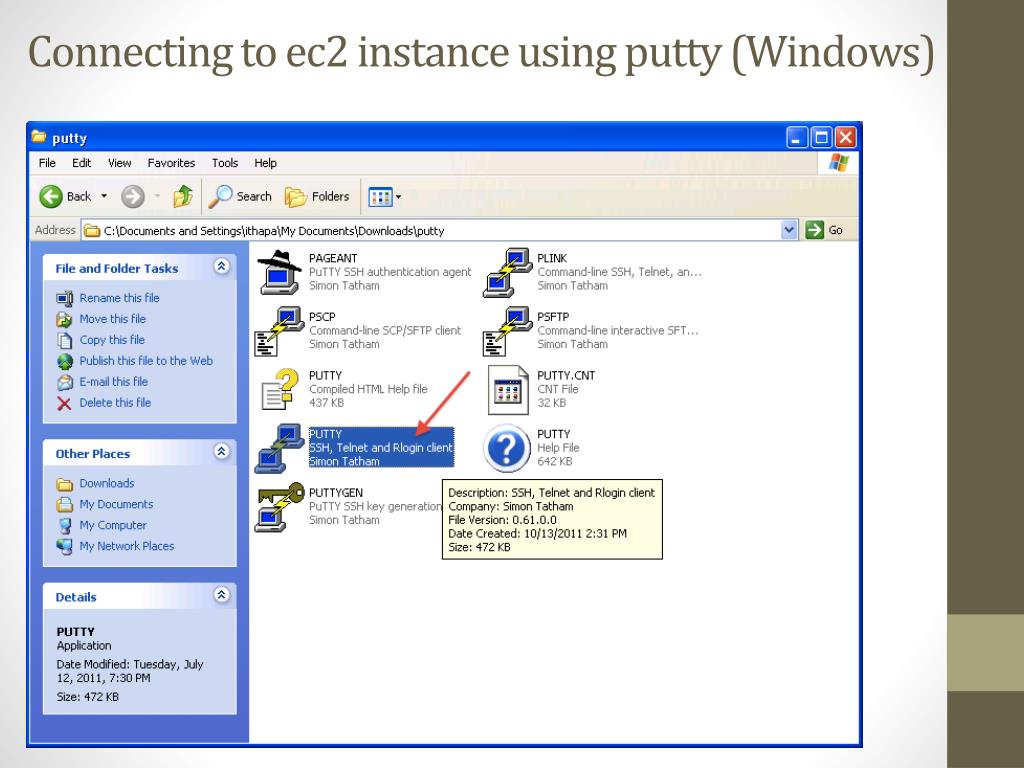This screenshot has width=1024, height=768.
Task: Go to My Documents in Other Places
Action: click(x=116, y=504)
